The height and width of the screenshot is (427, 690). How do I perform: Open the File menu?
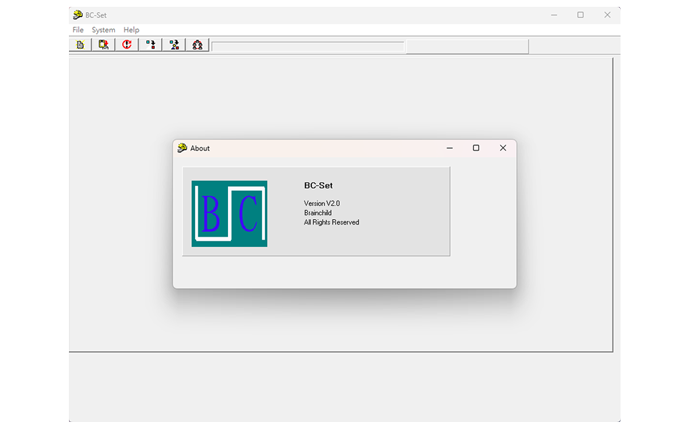tap(78, 30)
